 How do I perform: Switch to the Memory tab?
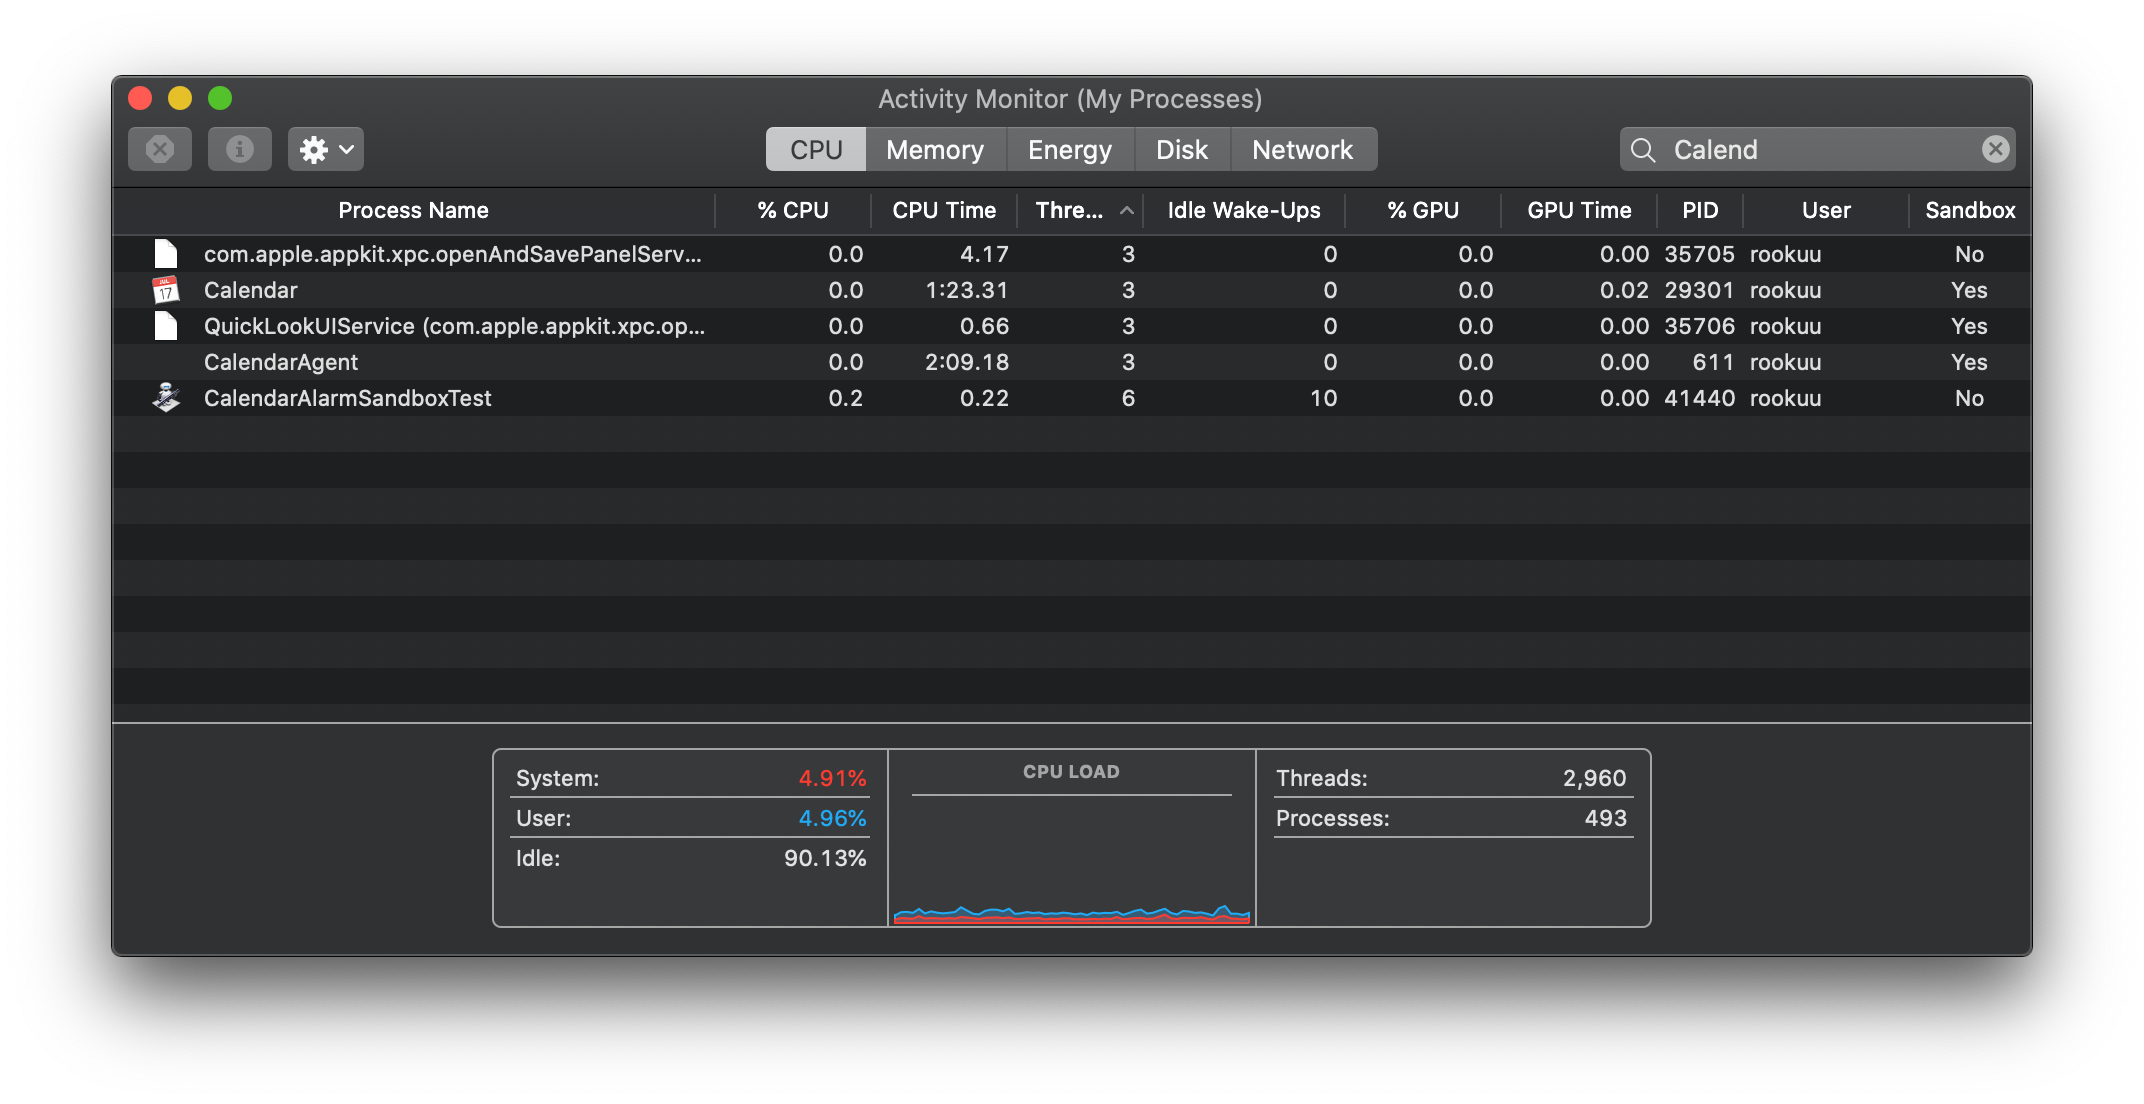click(935, 149)
